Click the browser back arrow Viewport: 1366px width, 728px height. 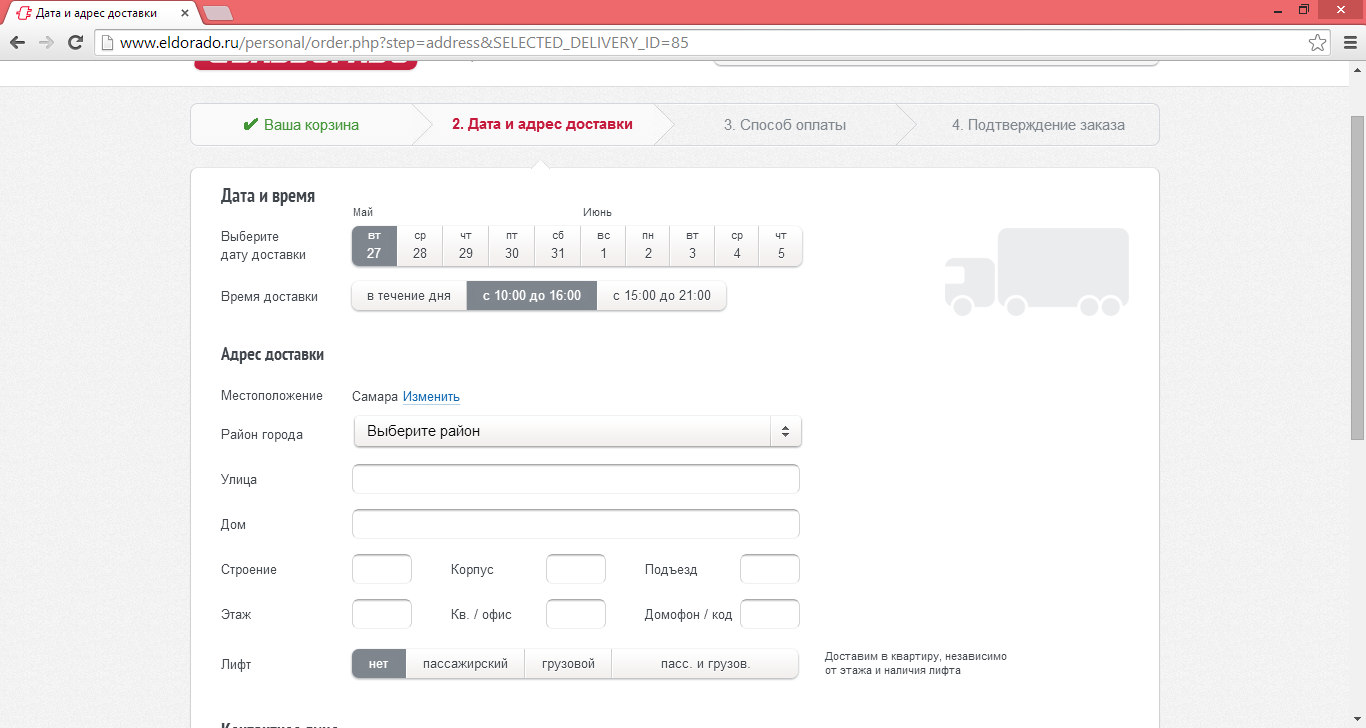point(17,42)
